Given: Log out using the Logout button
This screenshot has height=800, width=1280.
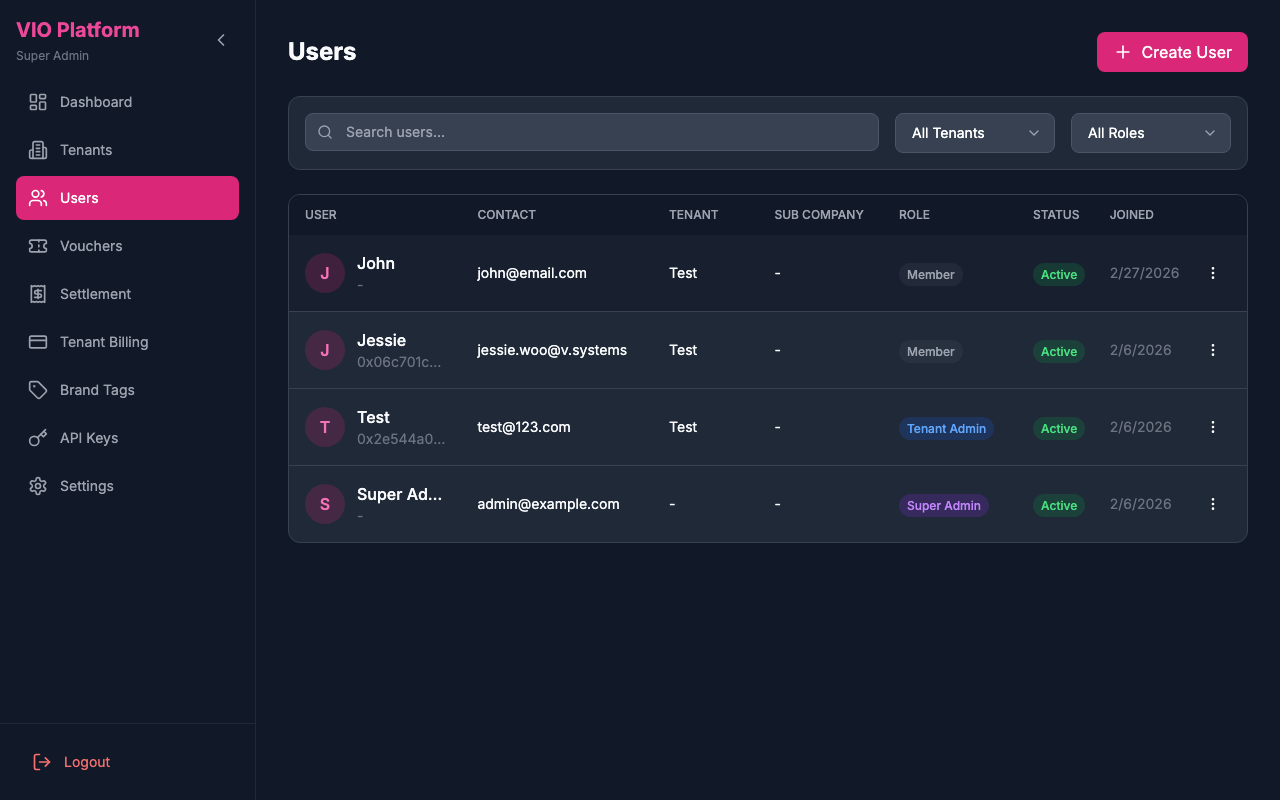Looking at the screenshot, I should 72,762.
